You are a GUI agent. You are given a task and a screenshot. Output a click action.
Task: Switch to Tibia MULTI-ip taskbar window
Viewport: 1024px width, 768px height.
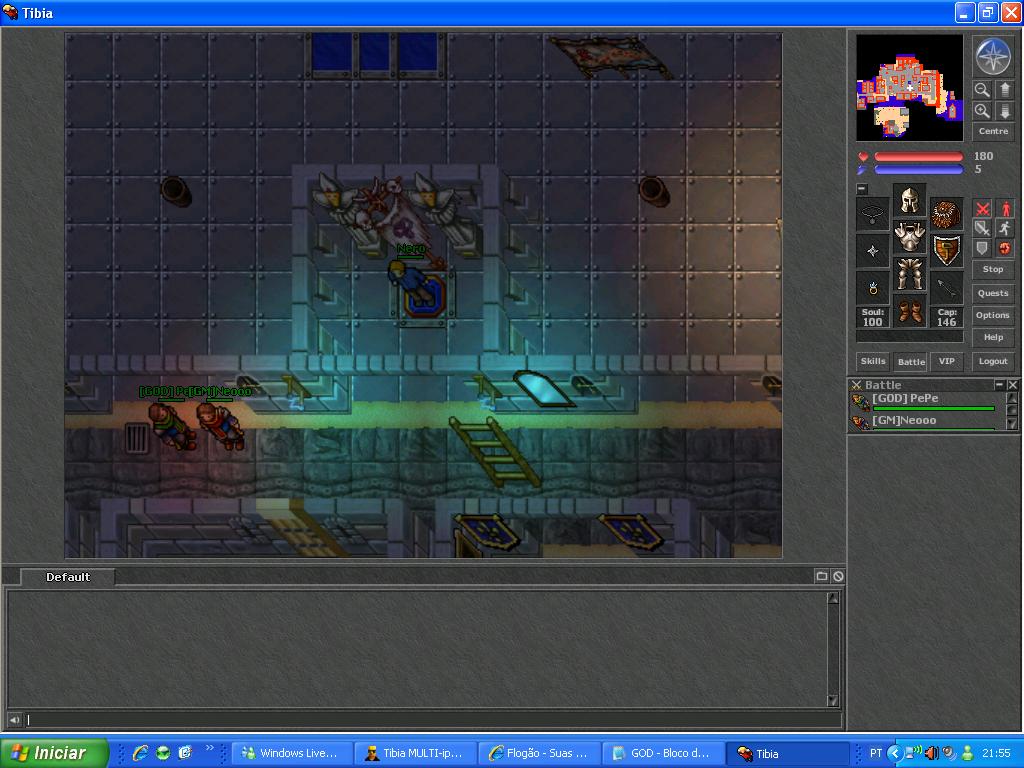coord(415,753)
